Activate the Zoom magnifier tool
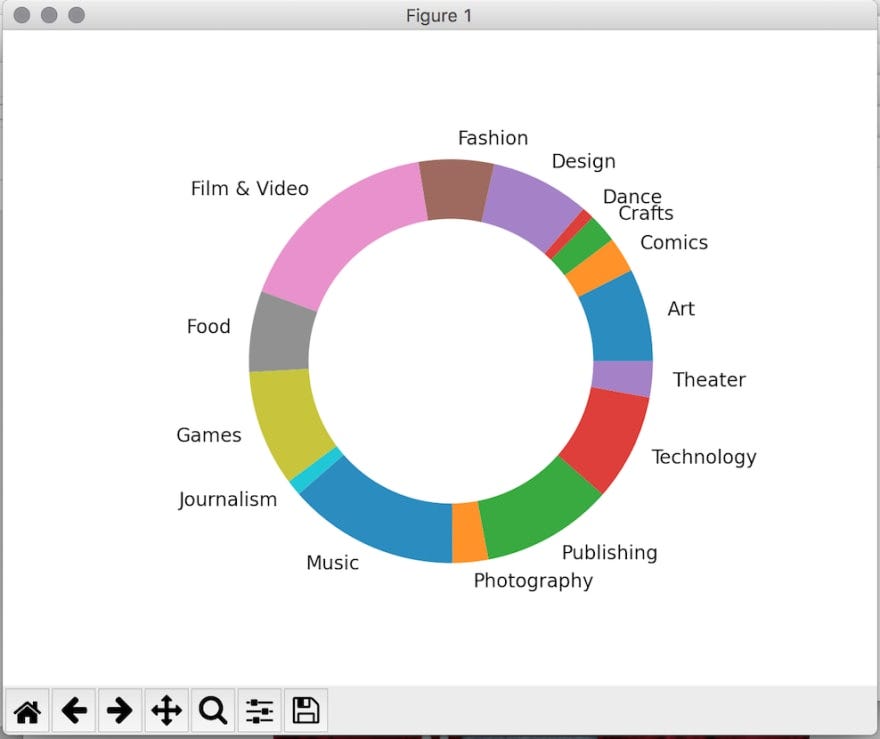This screenshot has height=739, width=880. pos(213,711)
